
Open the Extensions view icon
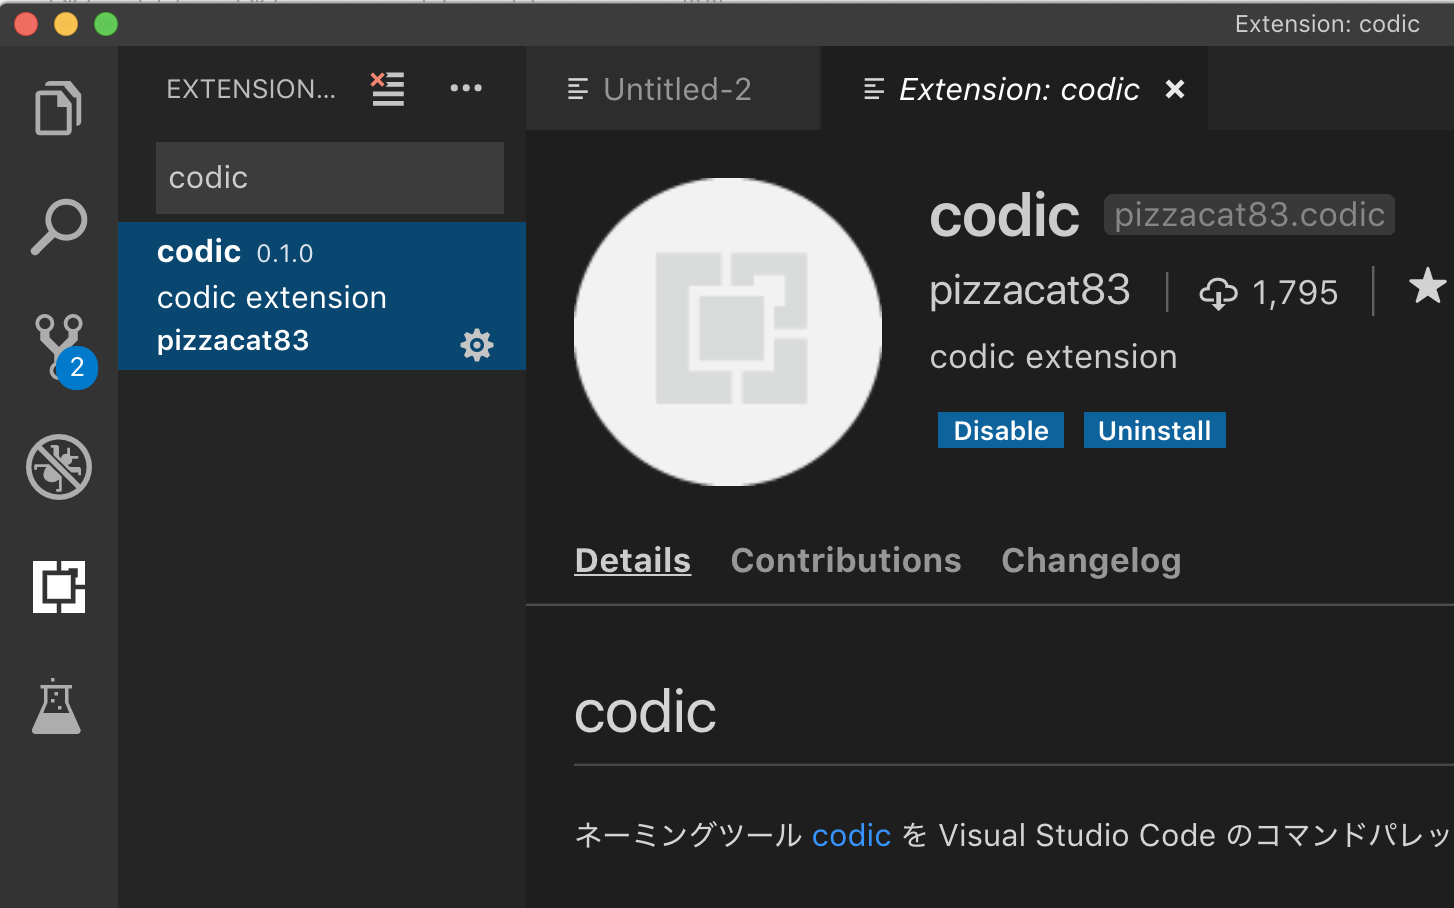pyautogui.click(x=58, y=587)
